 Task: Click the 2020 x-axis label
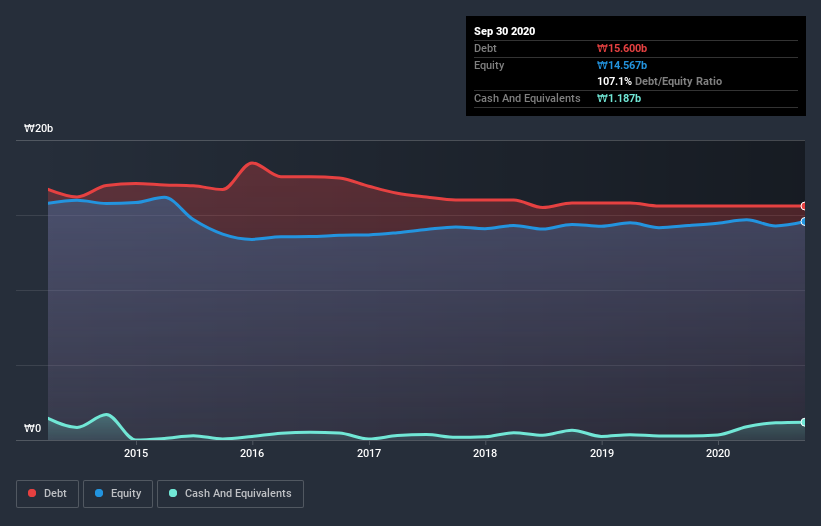pos(718,453)
